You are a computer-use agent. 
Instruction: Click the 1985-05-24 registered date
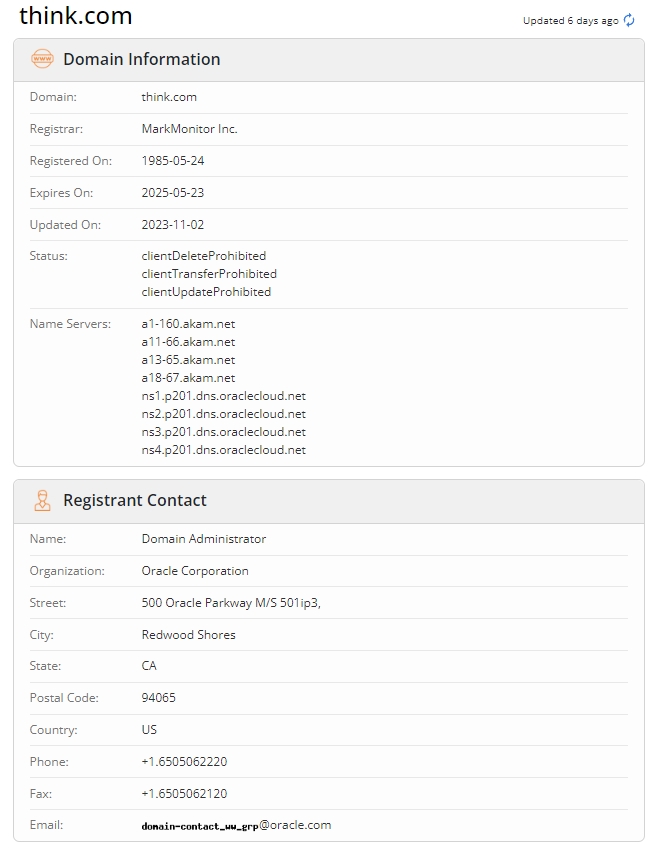[173, 161]
